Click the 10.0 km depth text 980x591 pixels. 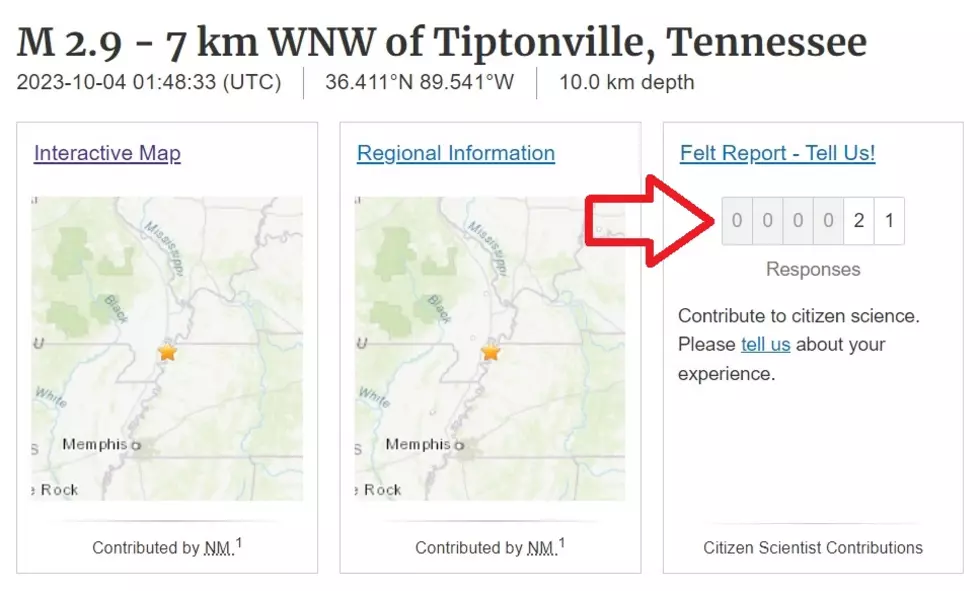tap(626, 82)
